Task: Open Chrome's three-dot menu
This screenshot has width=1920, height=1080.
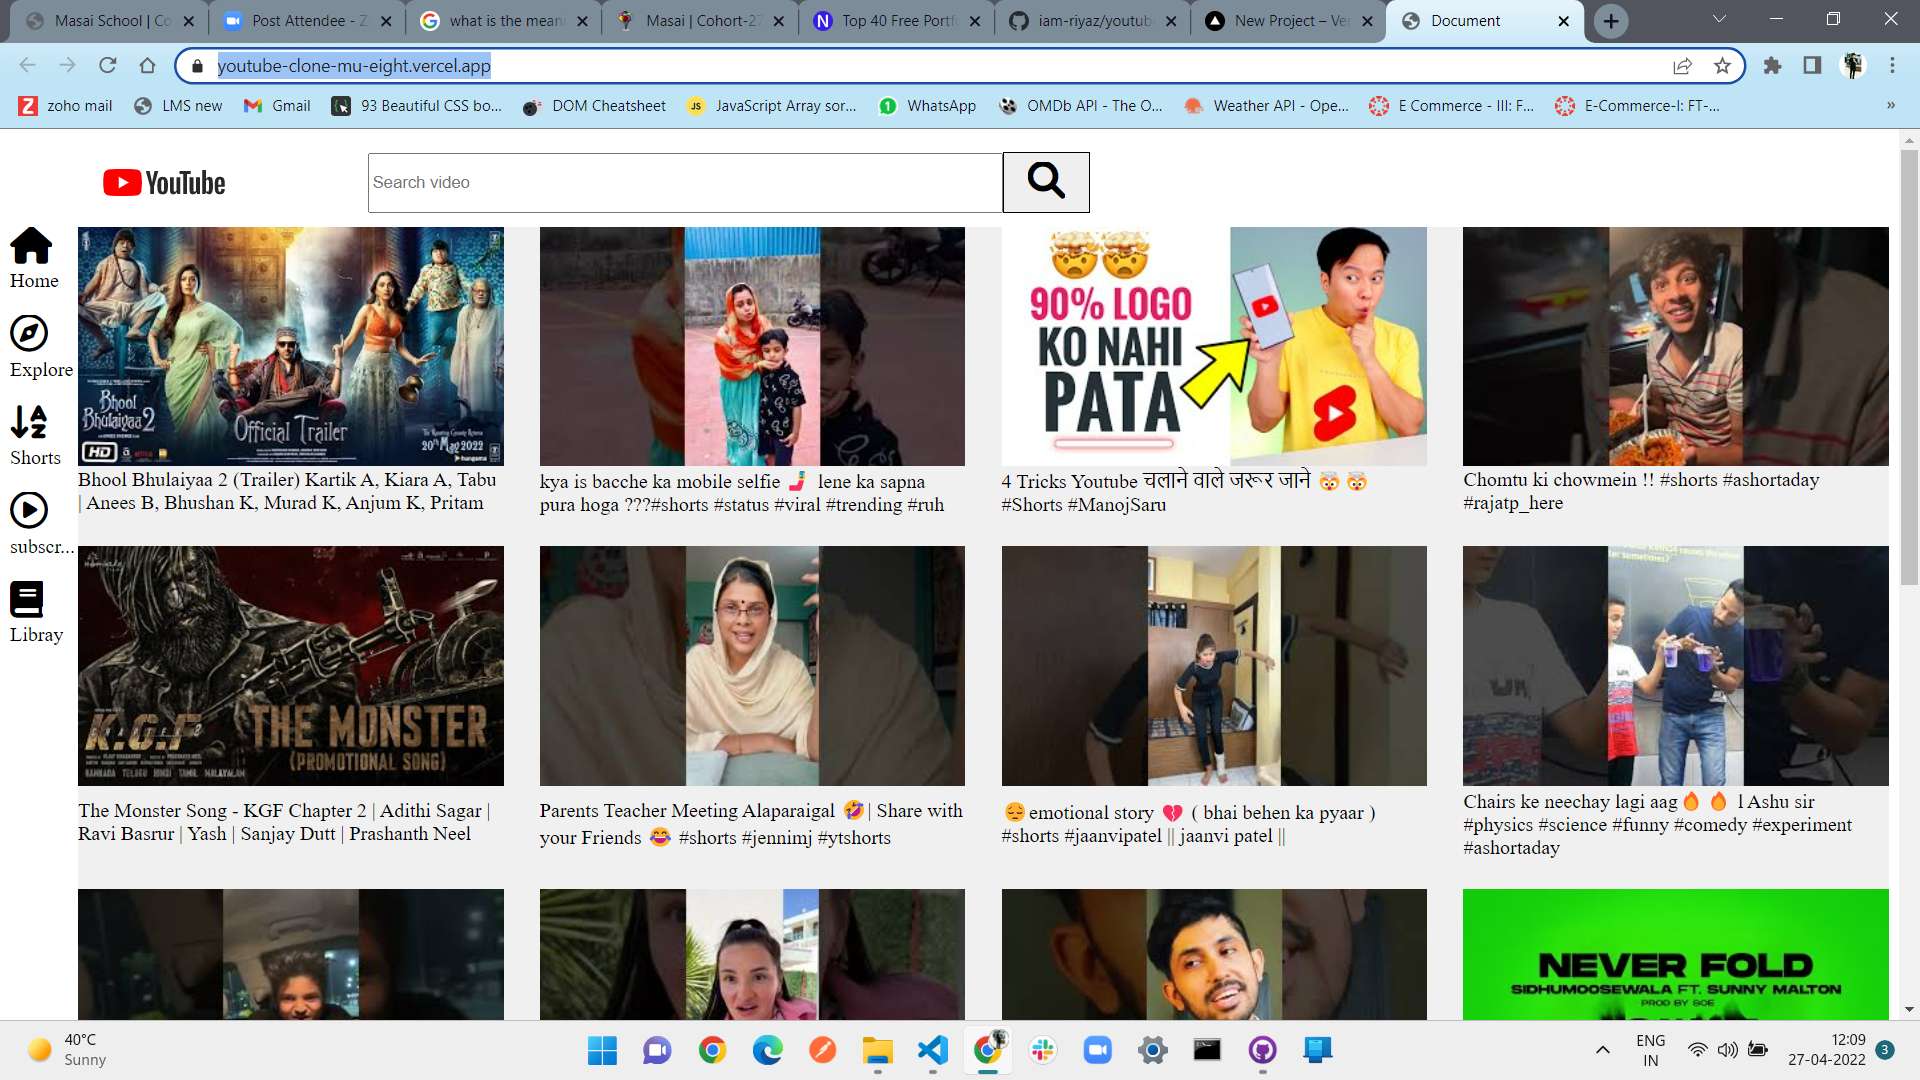Action: (x=1891, y=66)
